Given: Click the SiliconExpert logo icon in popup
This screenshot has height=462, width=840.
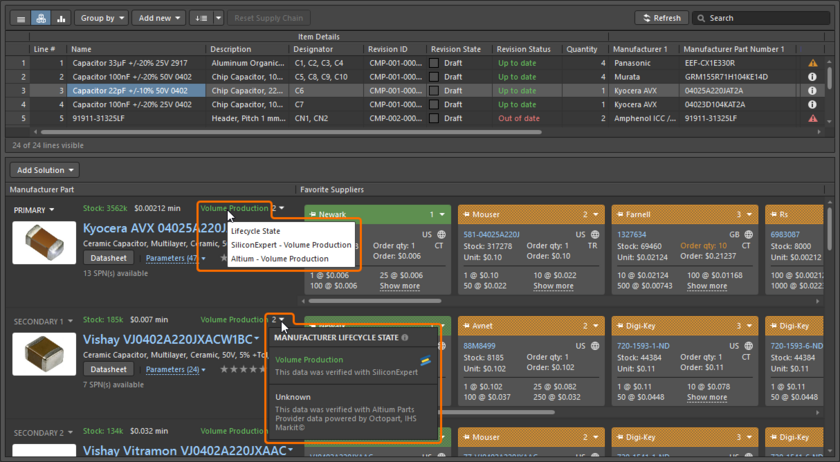Looking at the screenshot, I should (x=425, y=361).
